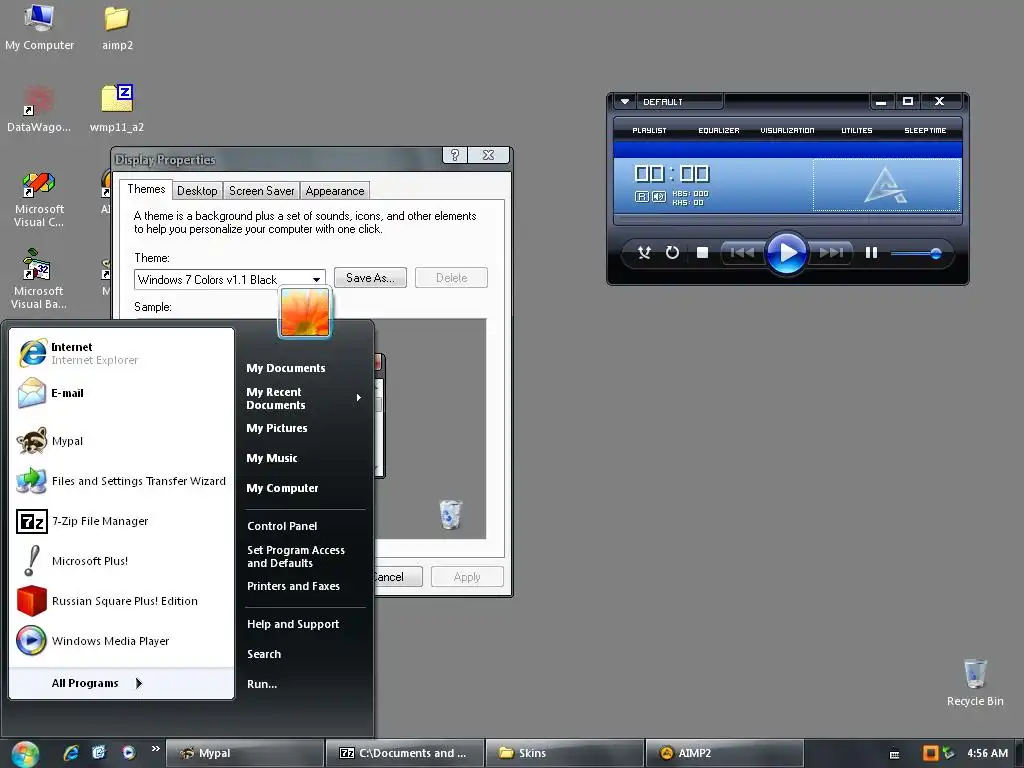Toggle the speaker mute indicator in AIMP2

pyautogui.click(x=659, y=197)
